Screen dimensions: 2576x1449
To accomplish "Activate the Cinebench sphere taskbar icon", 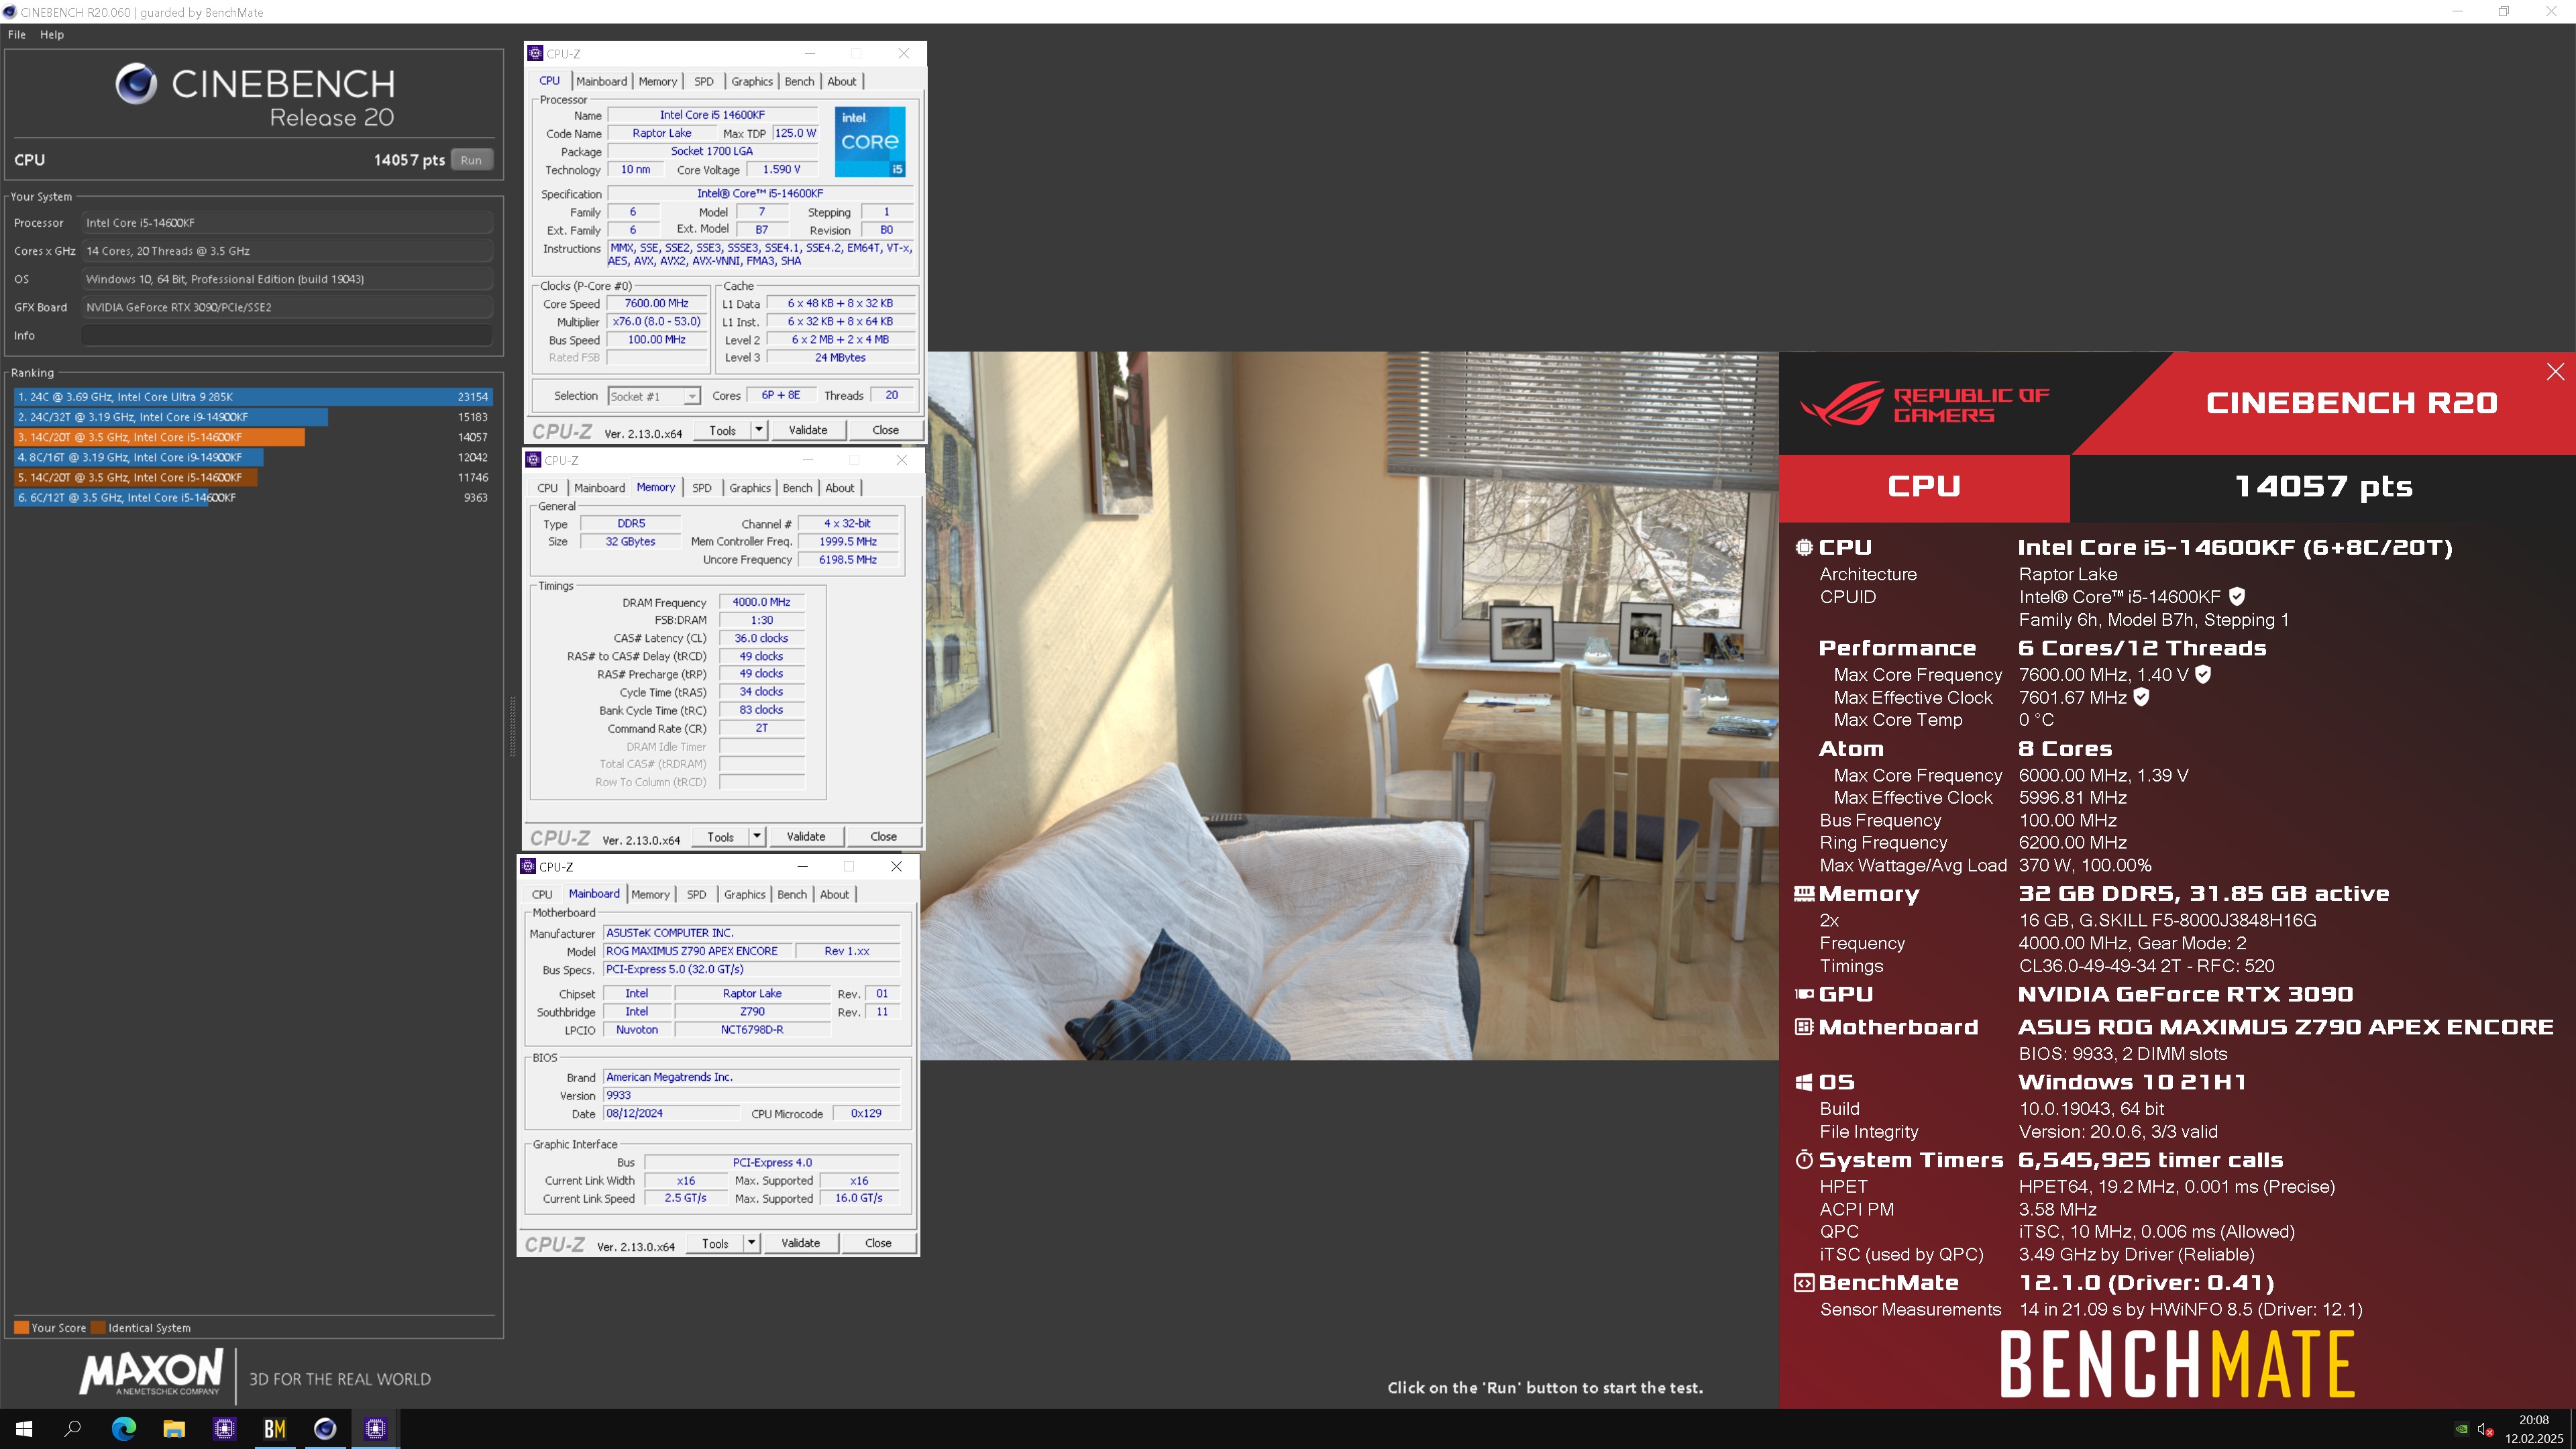I will tap(325, 1429).
